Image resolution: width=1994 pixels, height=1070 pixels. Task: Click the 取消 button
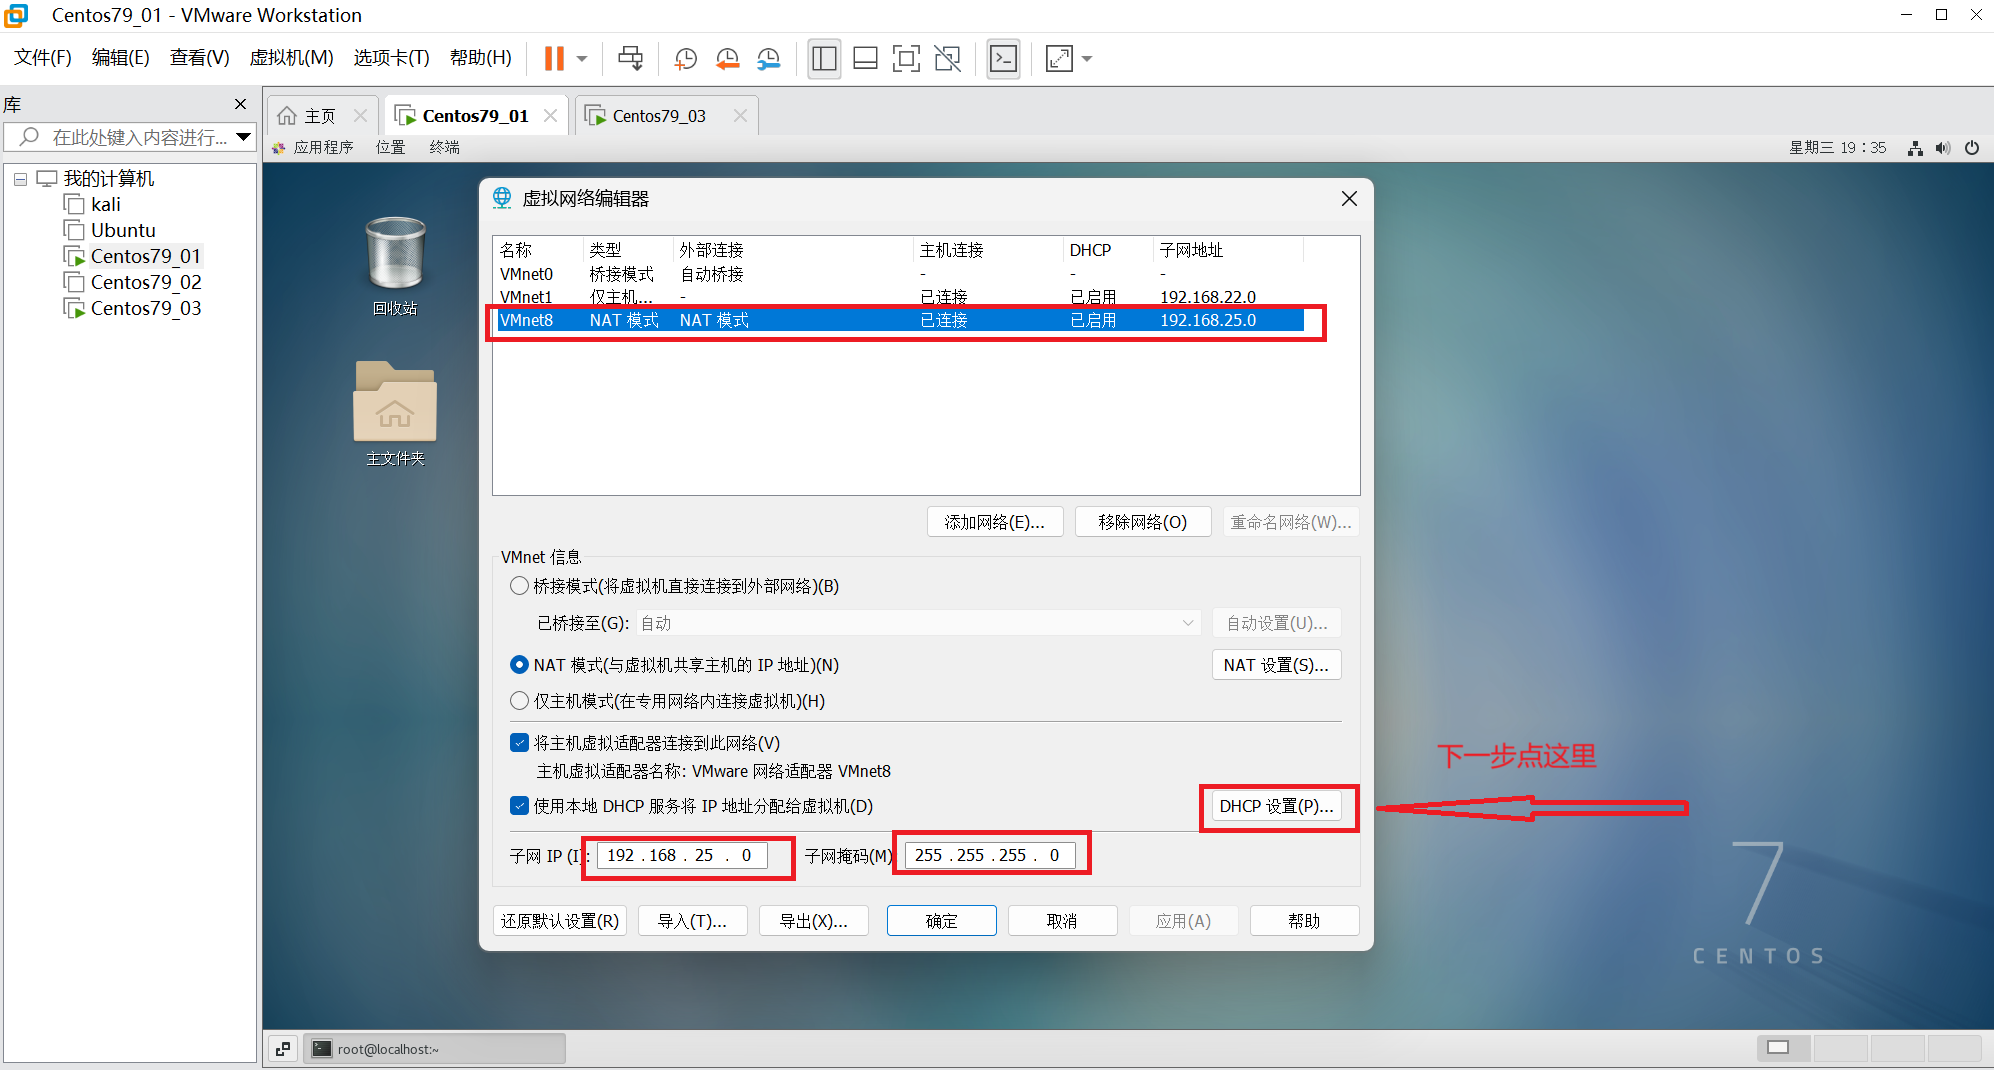[x=1062, y=921]
